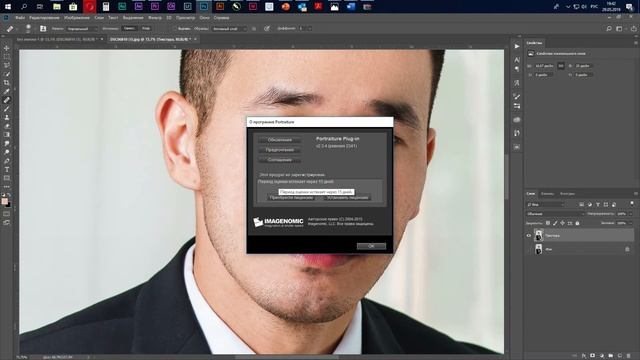
Task: Select the Lasso tool
Action: pyautogui.click(x=7, y=65)
